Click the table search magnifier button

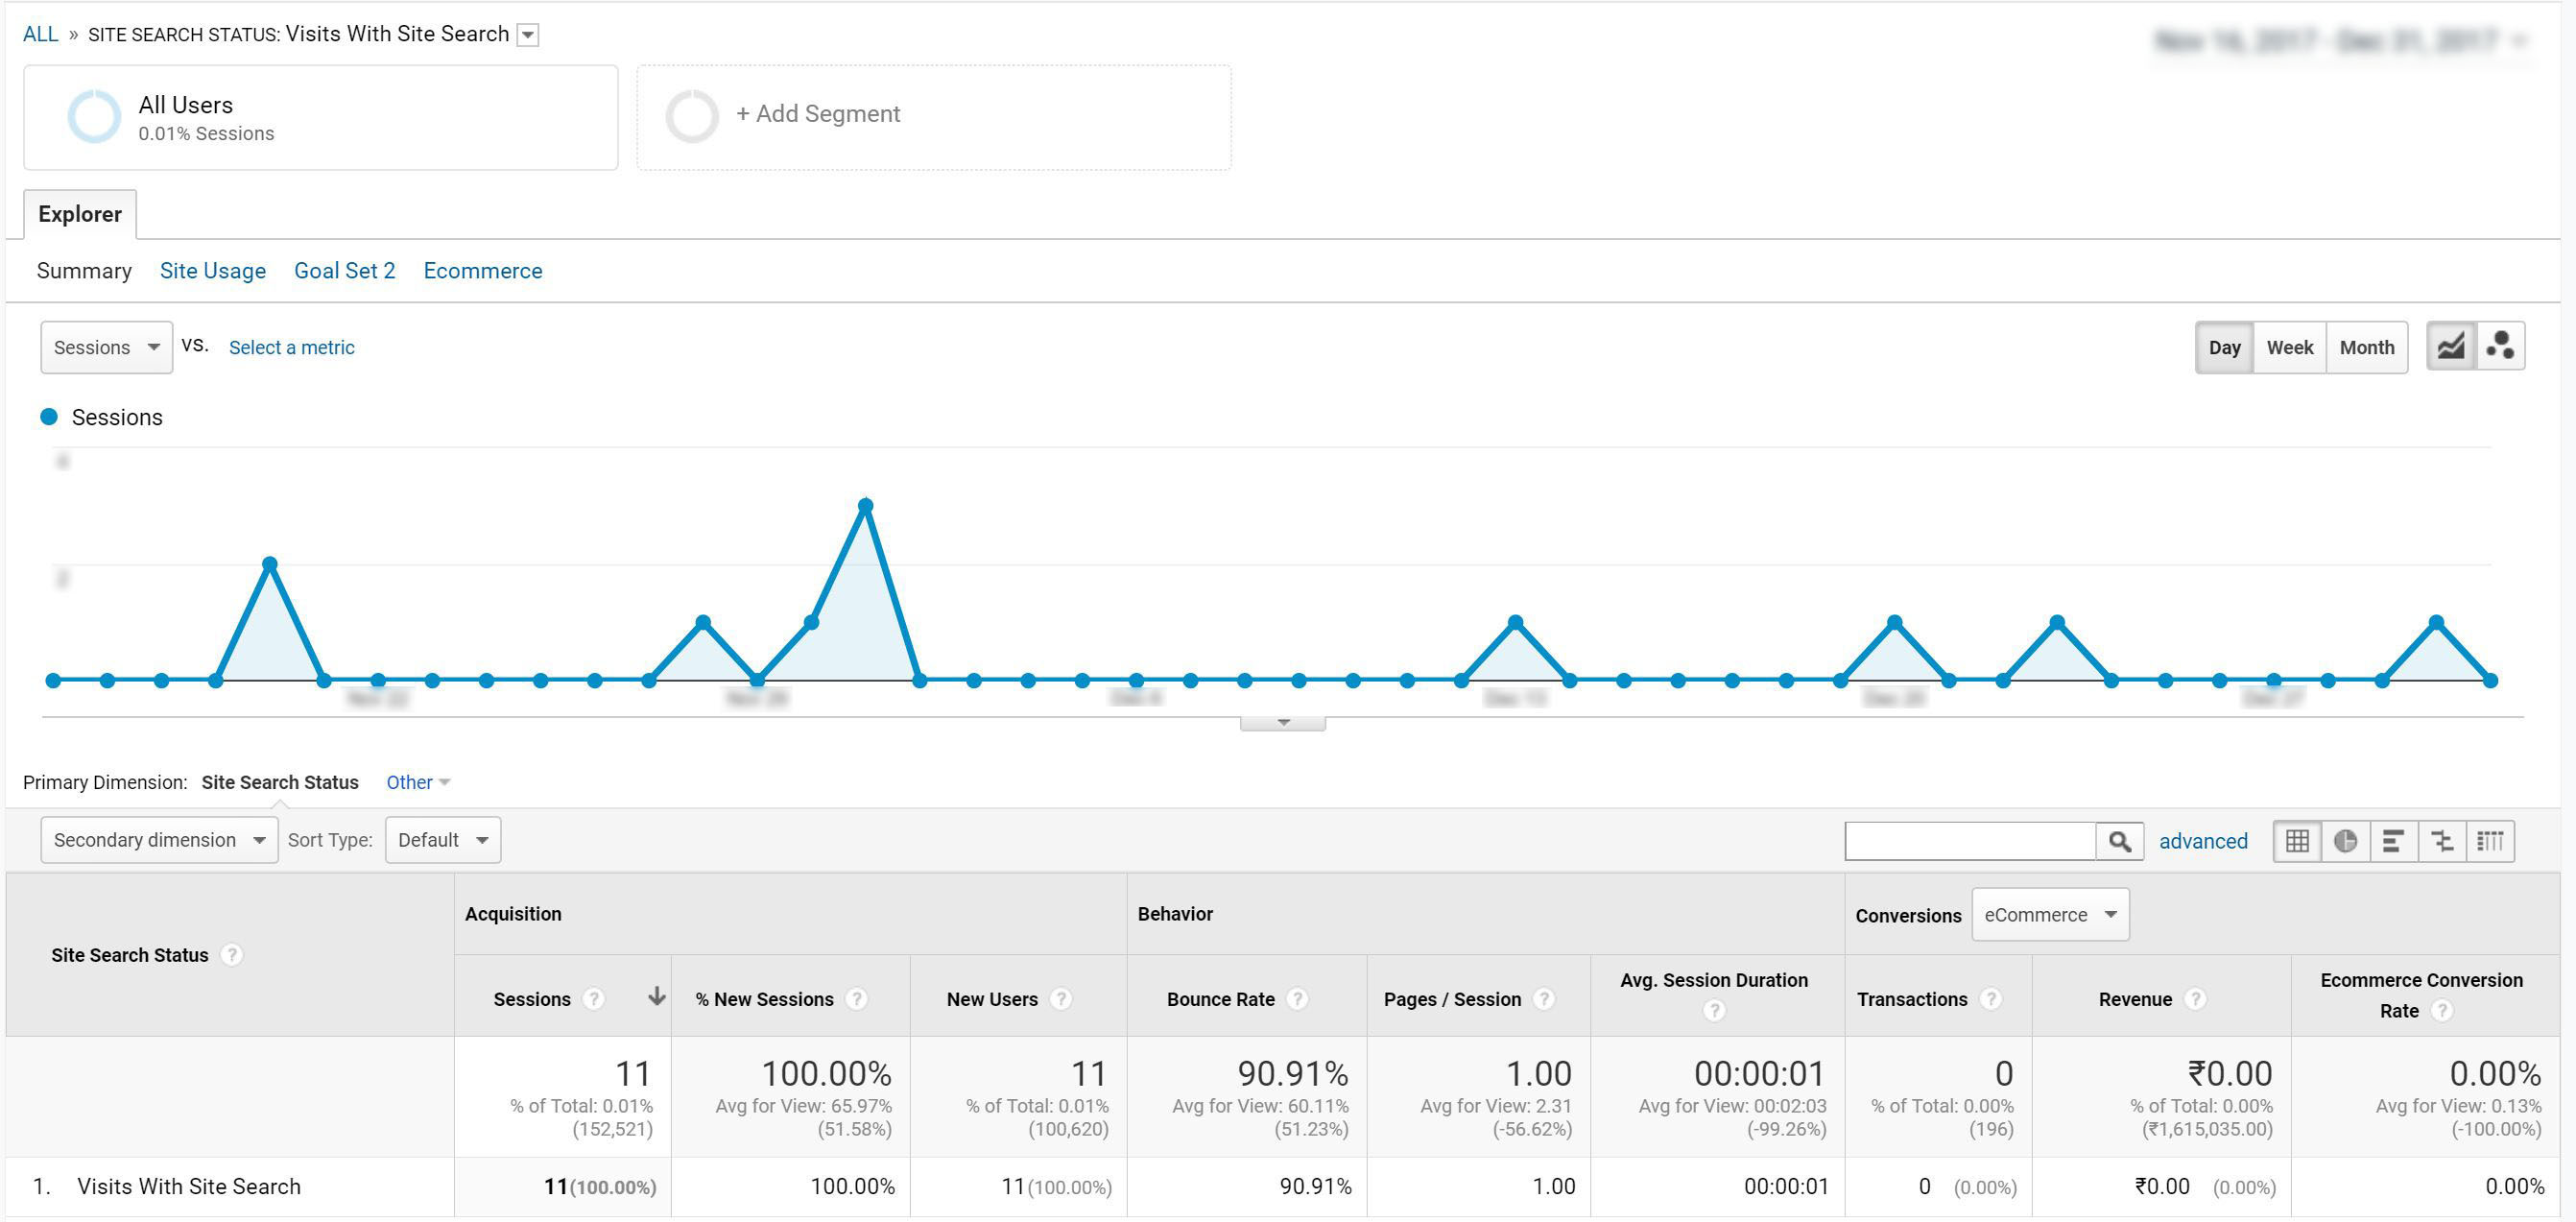pyautogui.click(x=2119, y=841)
